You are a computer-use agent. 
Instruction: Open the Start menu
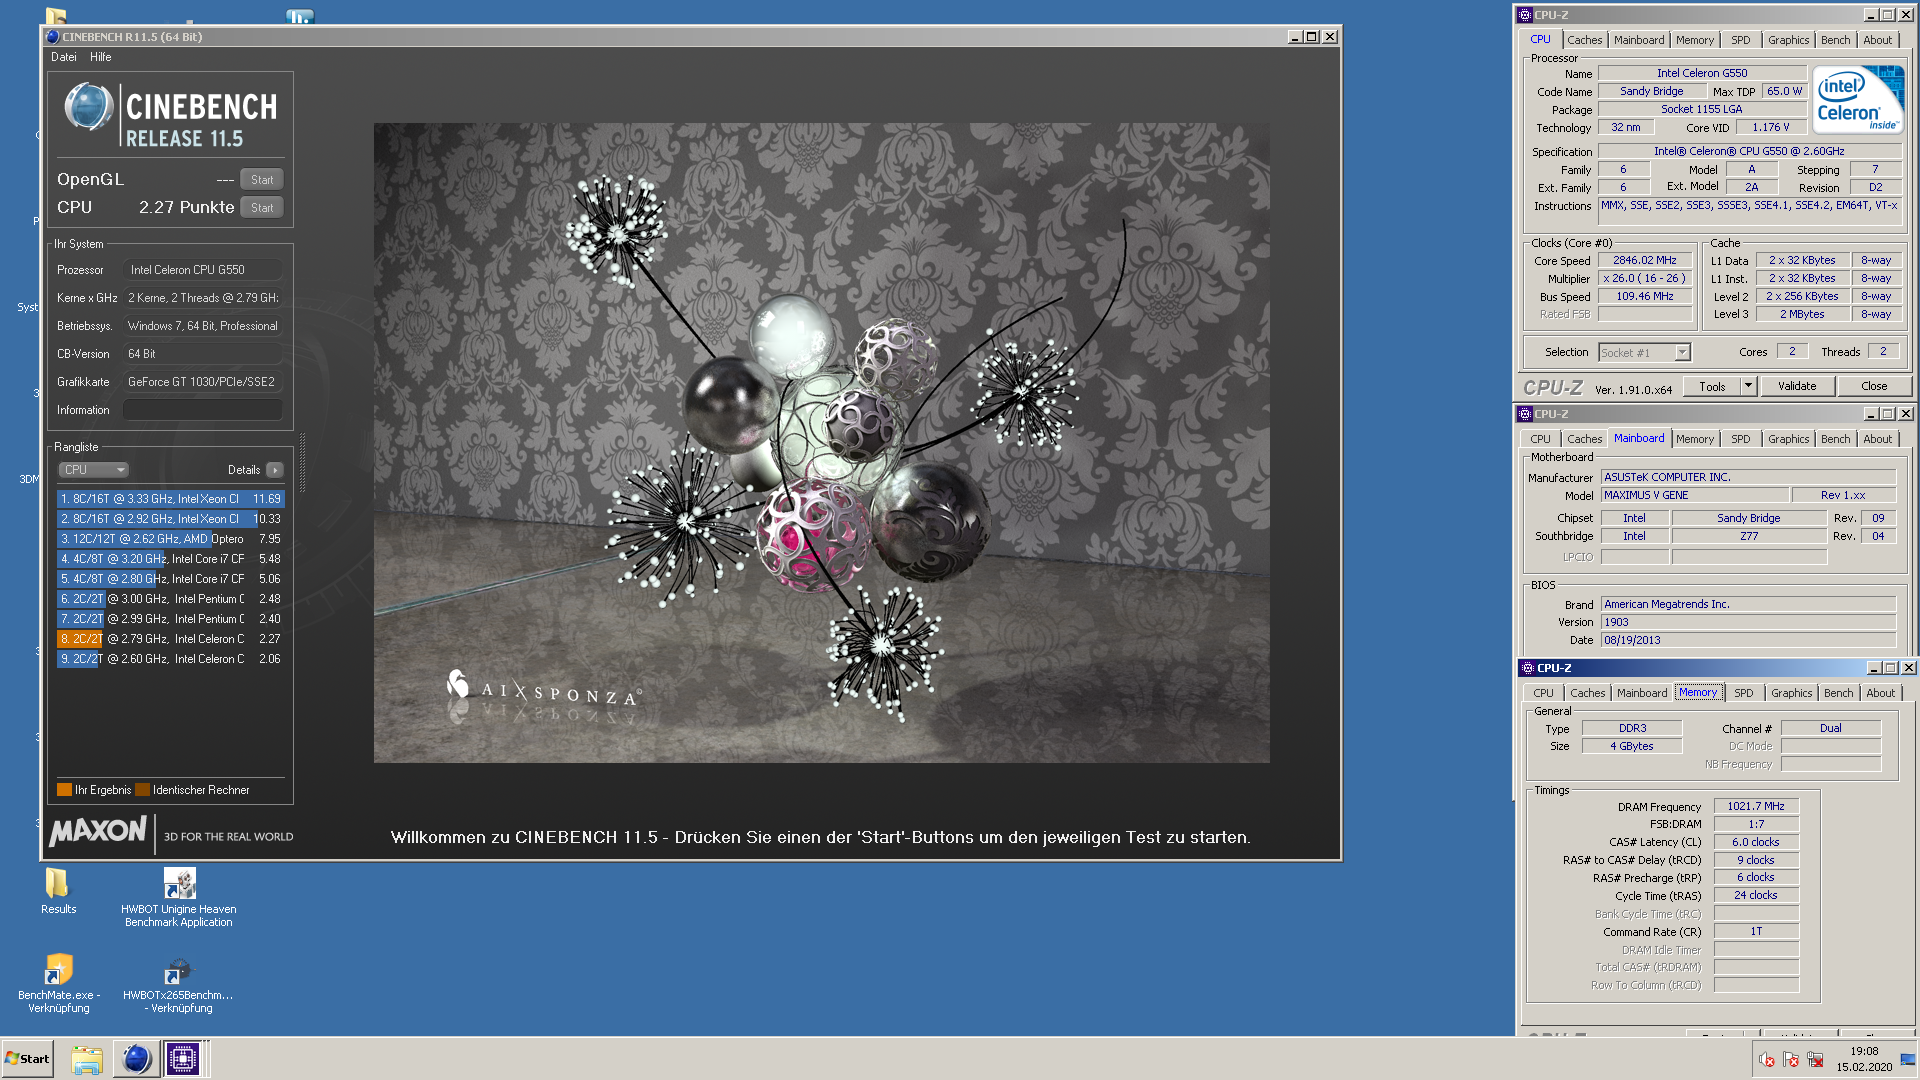[x=28, y=1059]
